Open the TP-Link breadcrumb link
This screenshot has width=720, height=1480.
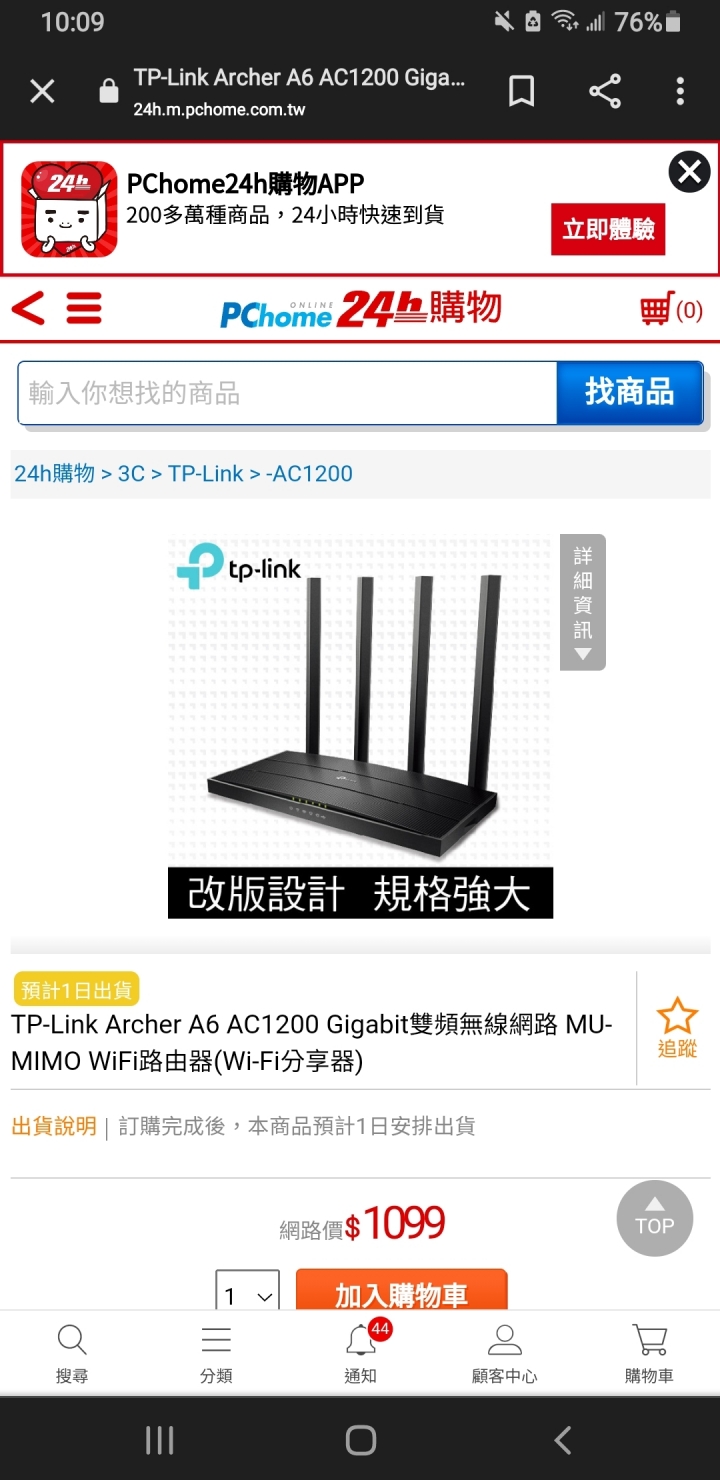point(205,473)
